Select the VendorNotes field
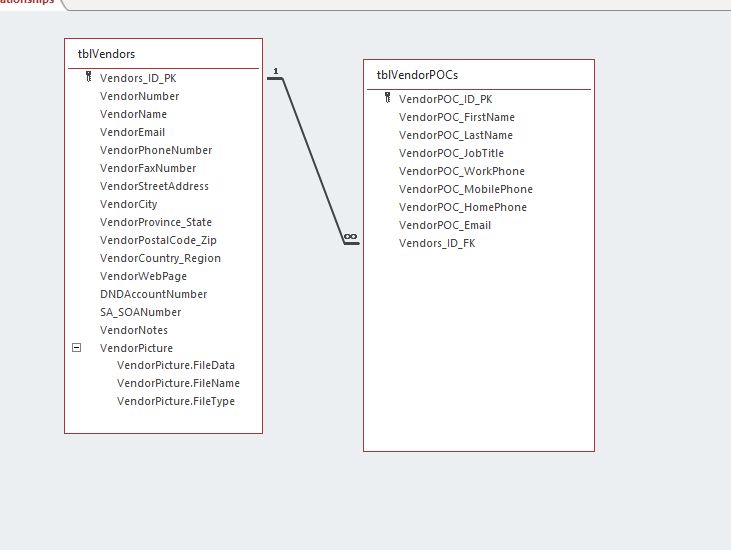The image size is (731, 550). coord(134,330)
